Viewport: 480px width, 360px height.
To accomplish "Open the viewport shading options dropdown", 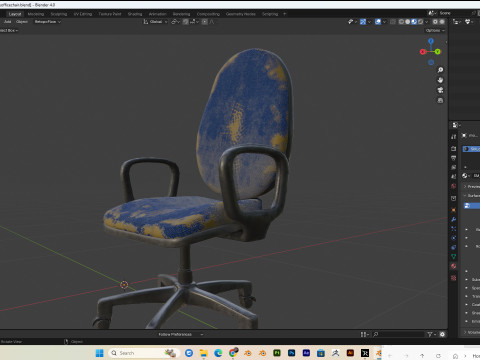I will [x=426, y=22].
